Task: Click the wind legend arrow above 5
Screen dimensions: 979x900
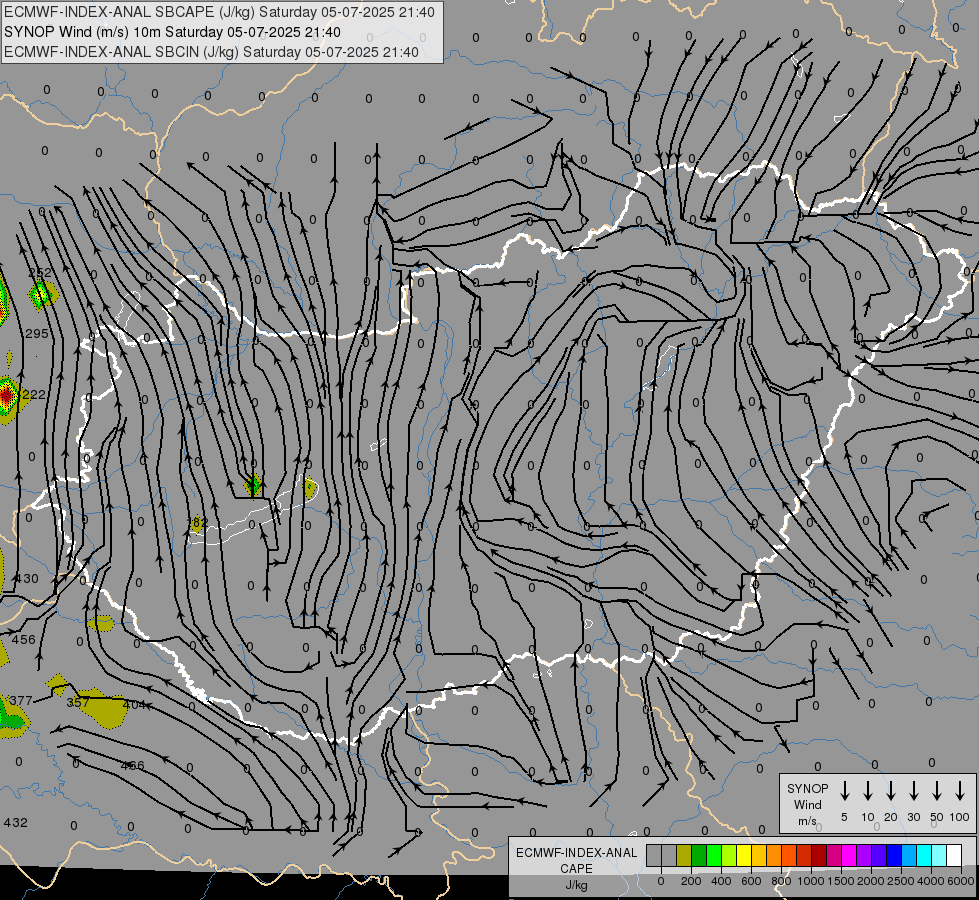Action: (x=844, y=791)
